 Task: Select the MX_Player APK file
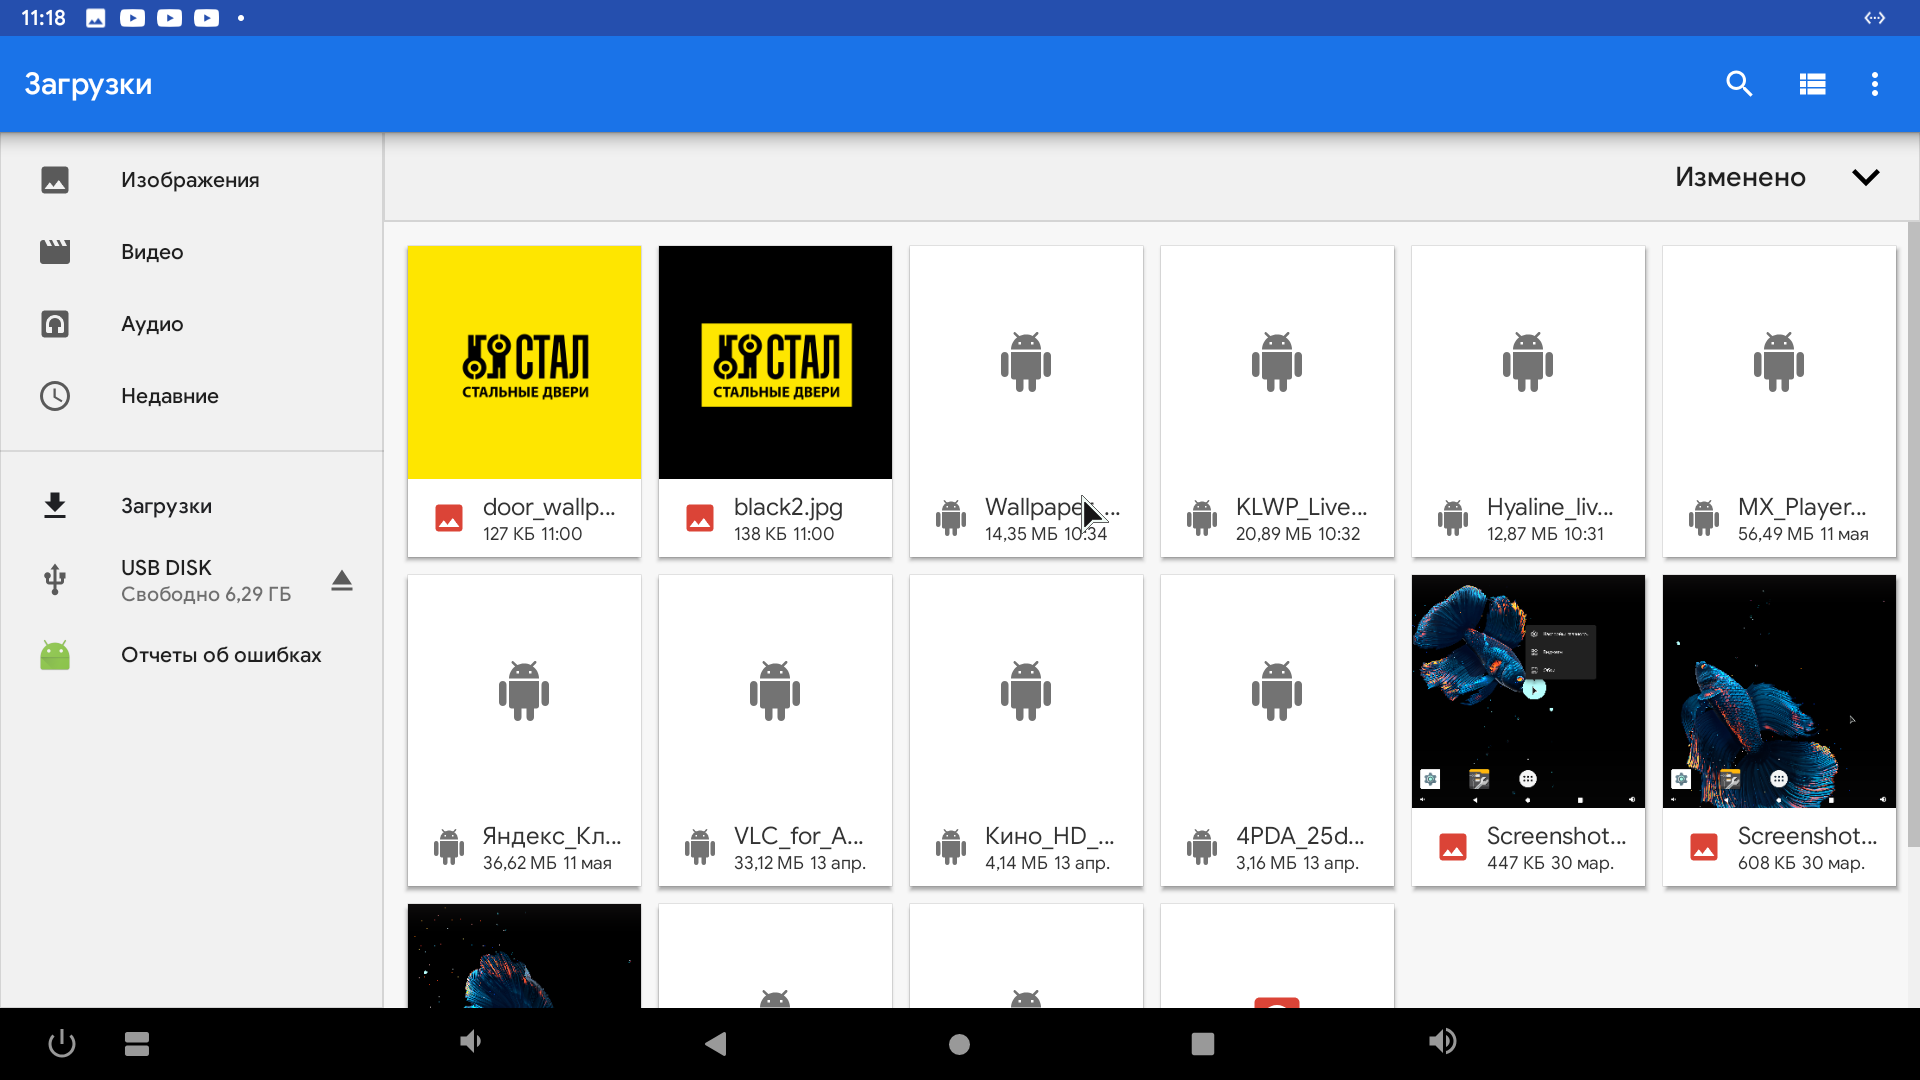(1779, 401)
